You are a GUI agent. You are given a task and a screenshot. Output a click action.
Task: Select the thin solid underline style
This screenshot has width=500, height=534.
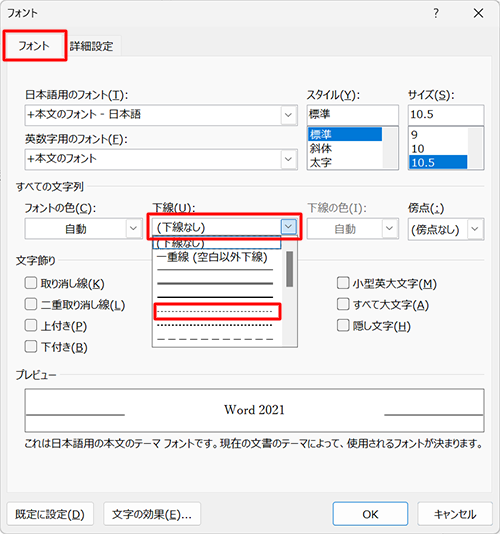tap(215, 270)
